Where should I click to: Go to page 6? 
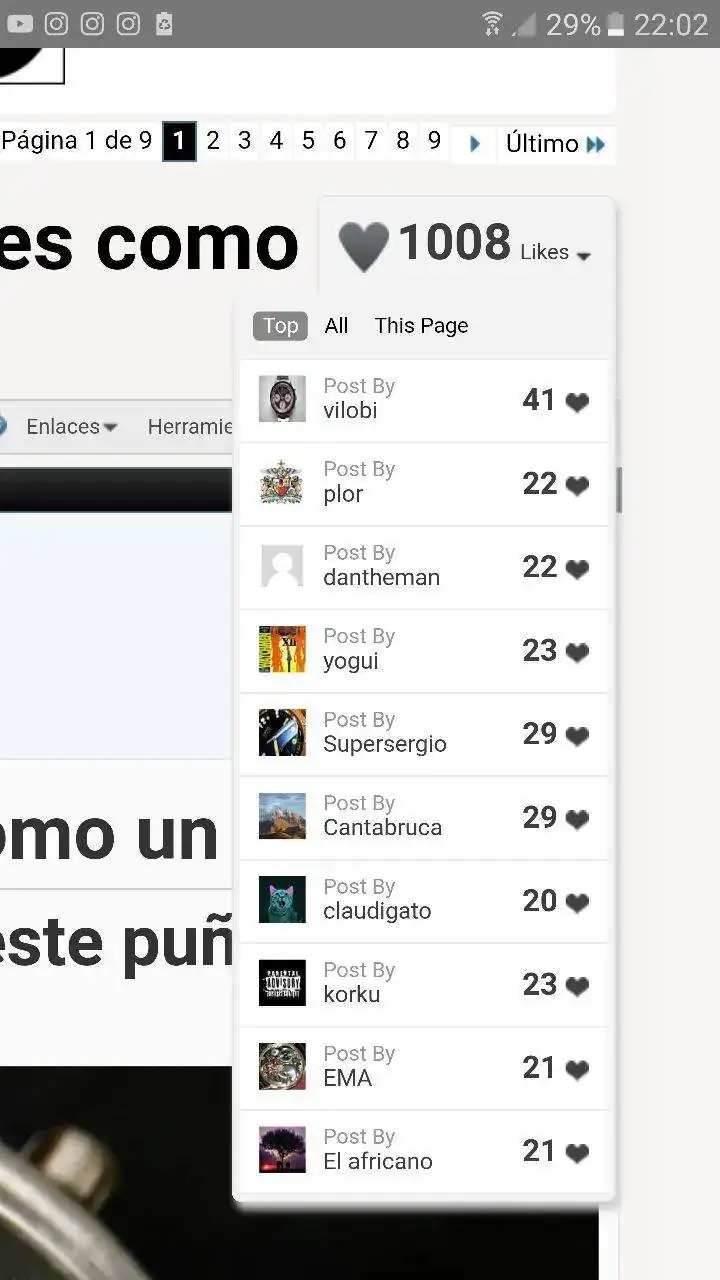pos(339,141)
